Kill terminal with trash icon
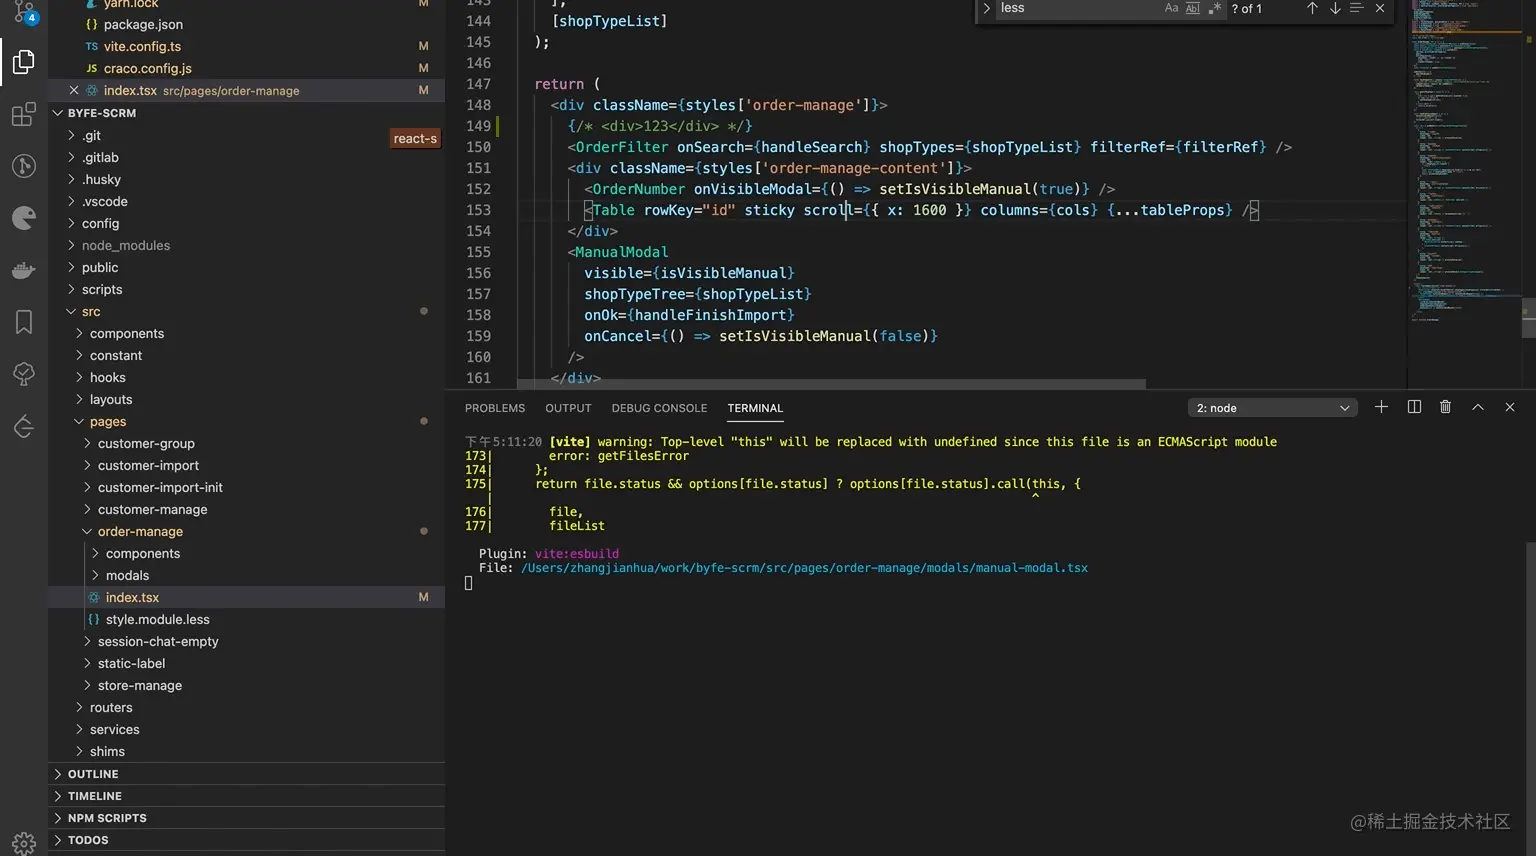The image size is (1536, 856). tap(1445, 407)
